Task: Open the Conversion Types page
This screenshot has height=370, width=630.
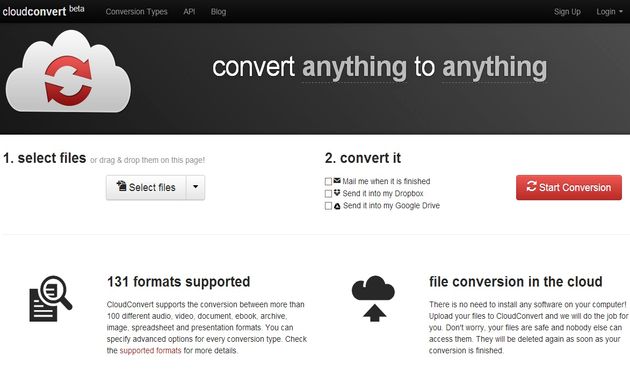Action: tap(137, 12)
